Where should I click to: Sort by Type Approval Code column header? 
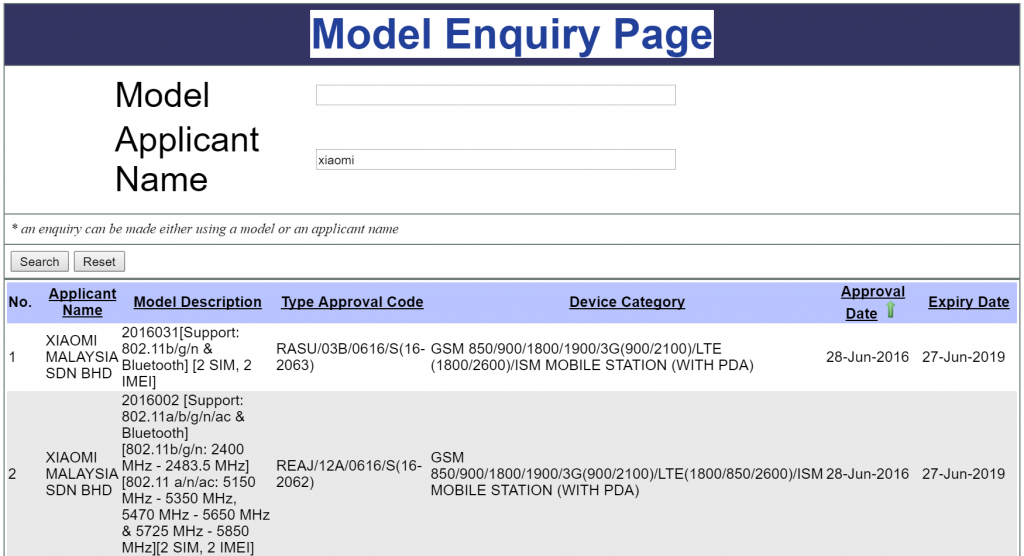point(352,302)
